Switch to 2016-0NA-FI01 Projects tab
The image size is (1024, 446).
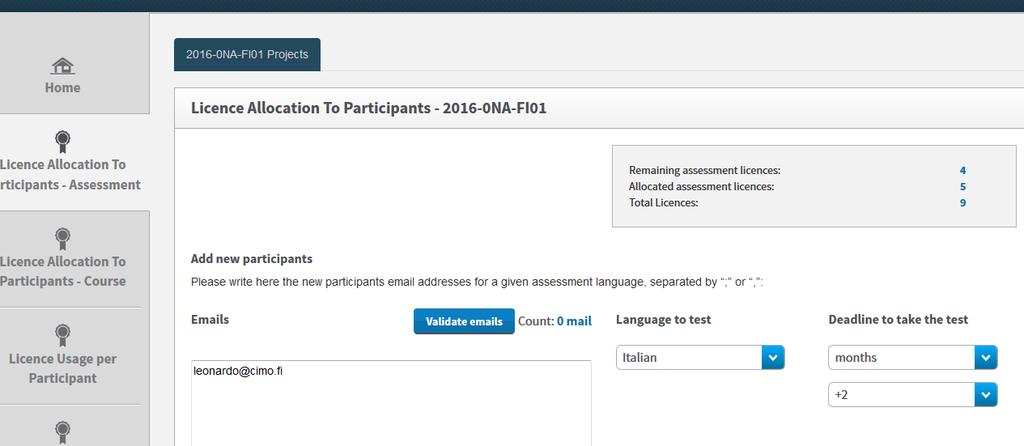[247, 54]
